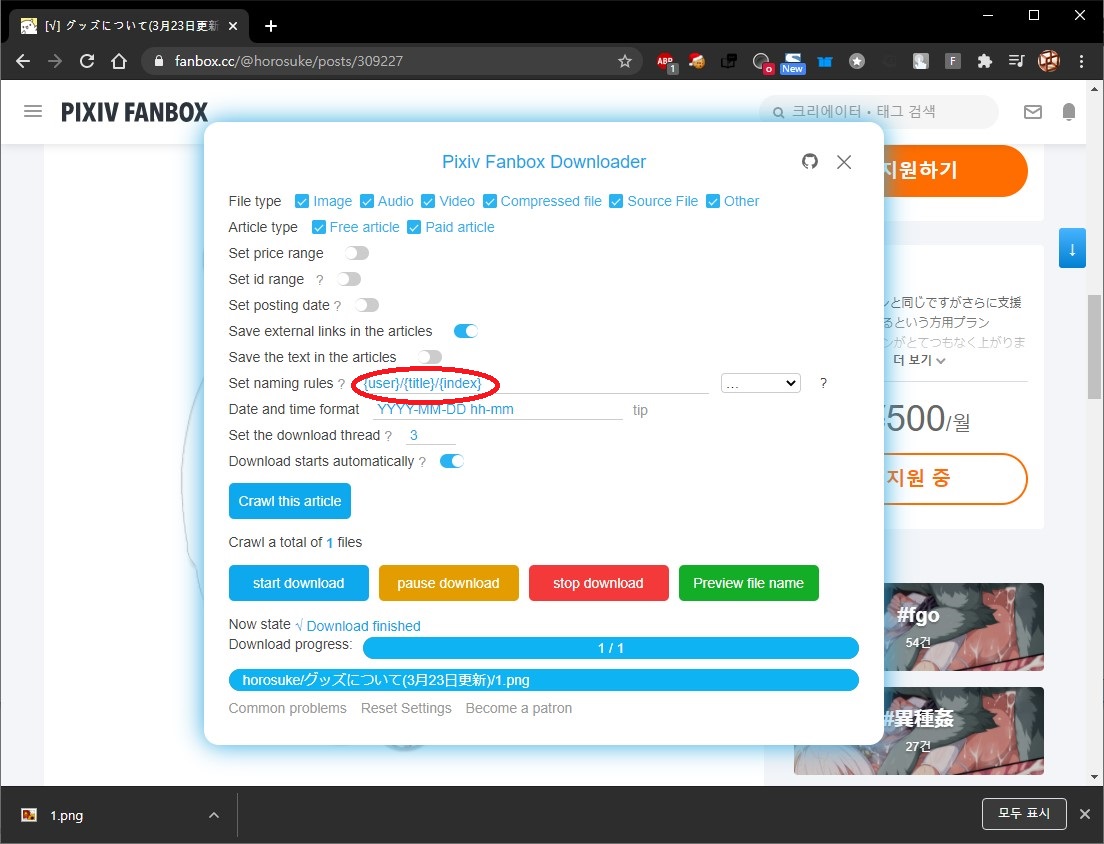
Task: Click the 1.png download file icon
Action: pyautogui.click(x=29, y=815)
